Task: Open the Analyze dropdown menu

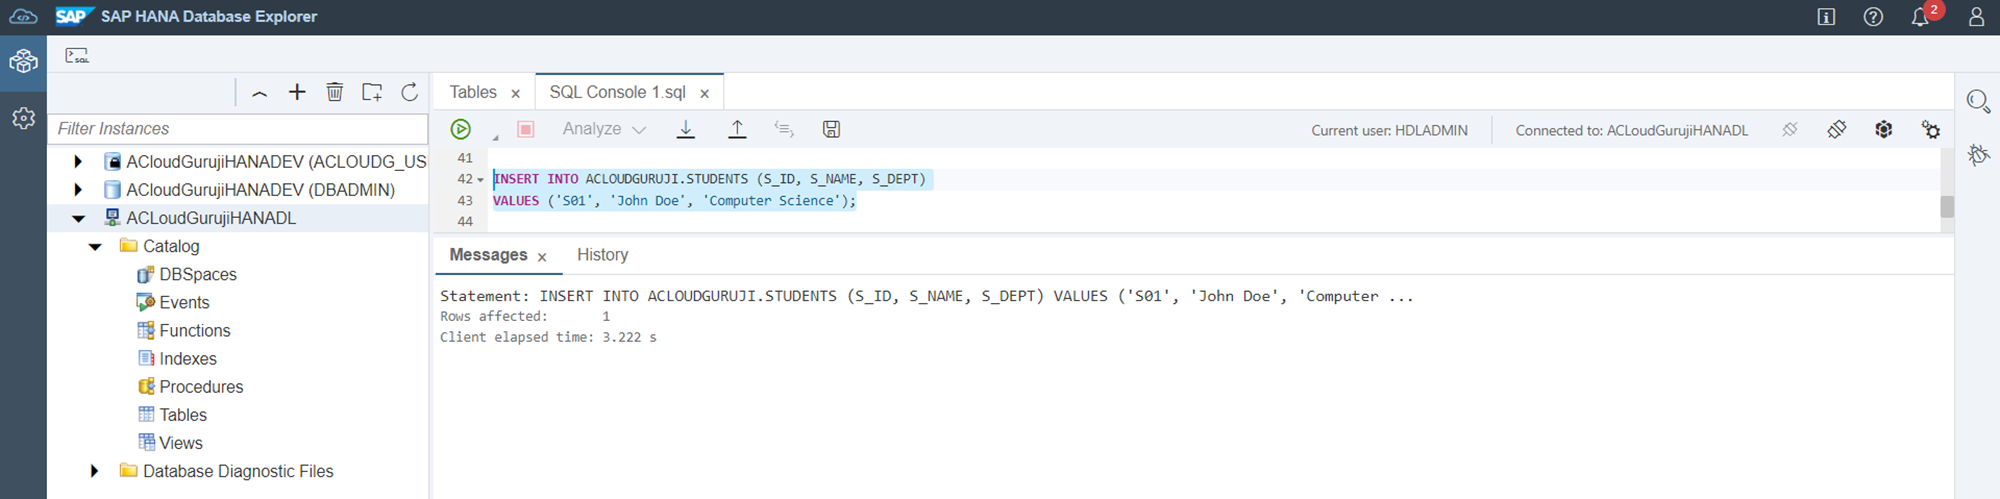Action: [604, 129]
